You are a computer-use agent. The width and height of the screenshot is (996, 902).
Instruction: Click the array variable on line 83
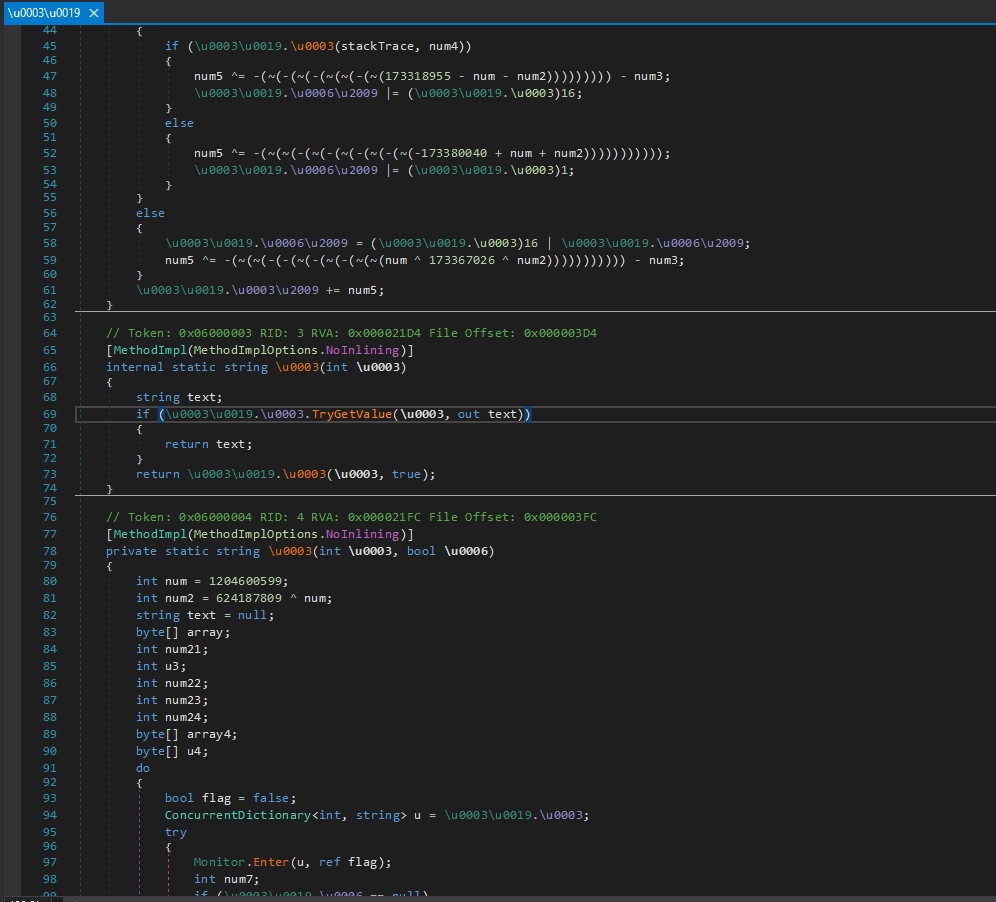tap(205, 633)
